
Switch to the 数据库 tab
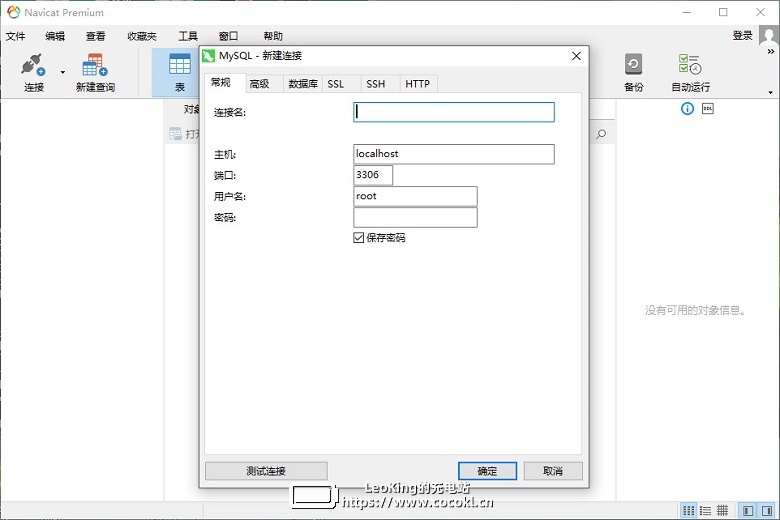pyautogui.click(x=303, y=84)
